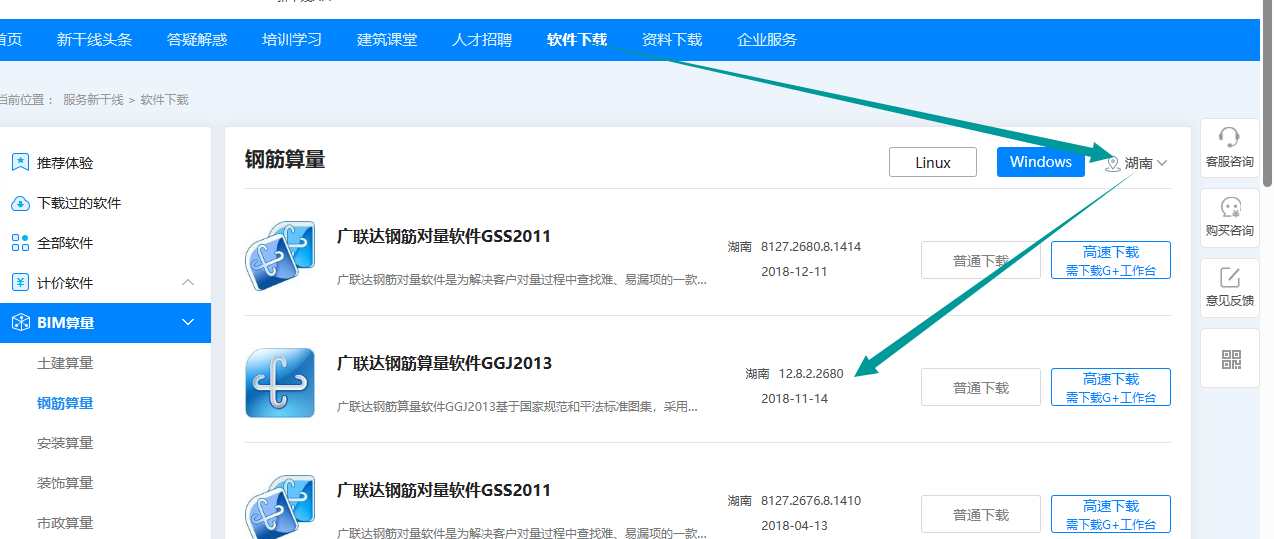This screenshot has width=1274, height=539.
Task: Open the 资料下载 nav tab
Action: (672, 40)
